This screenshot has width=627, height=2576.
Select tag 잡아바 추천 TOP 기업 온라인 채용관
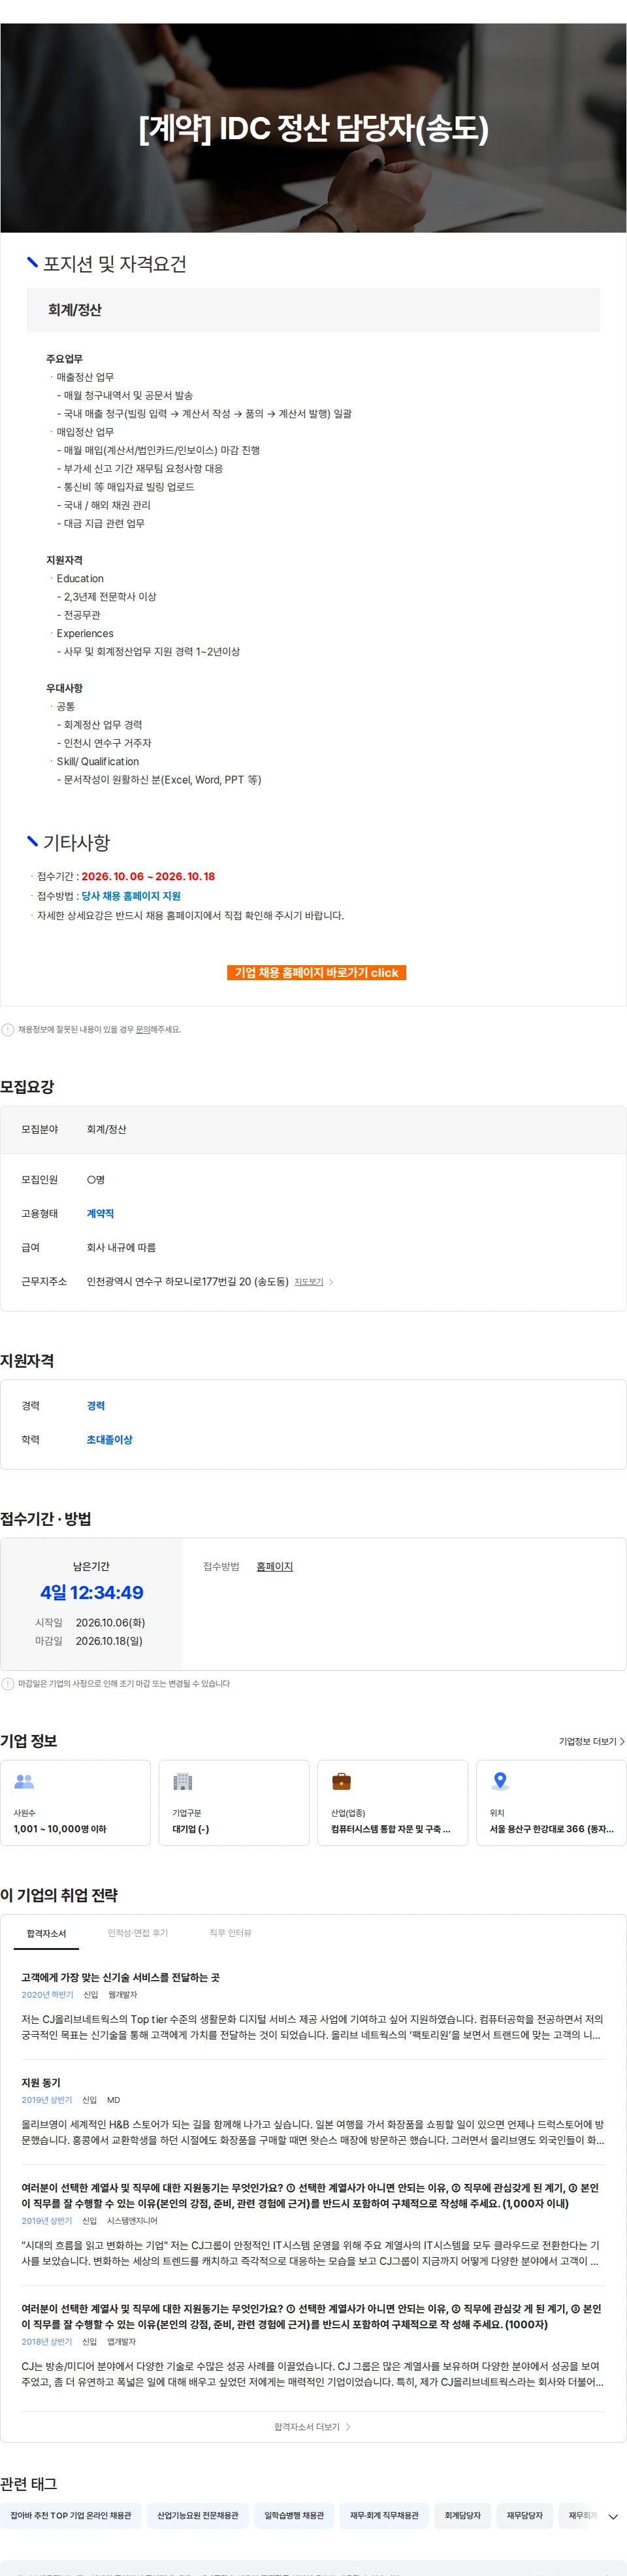(71, 2515)
